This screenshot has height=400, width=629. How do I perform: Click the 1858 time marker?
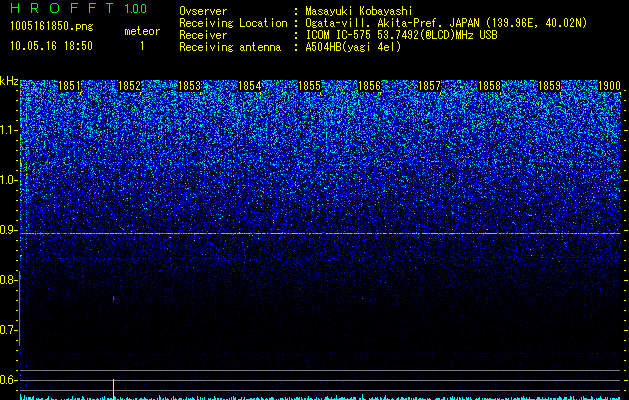click(489, 86)
